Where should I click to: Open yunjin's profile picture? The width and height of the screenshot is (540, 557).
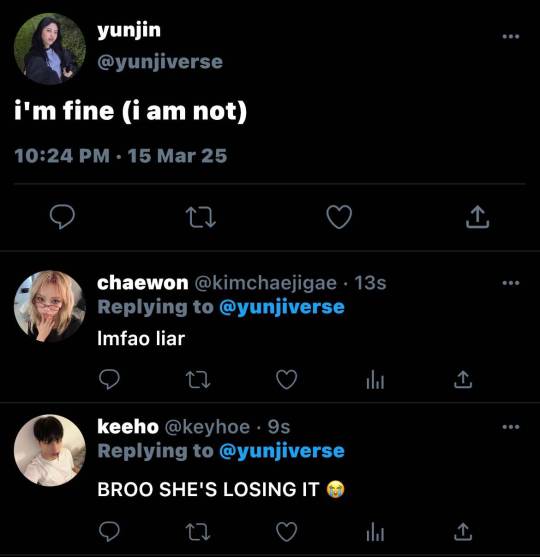click(50, 49)
